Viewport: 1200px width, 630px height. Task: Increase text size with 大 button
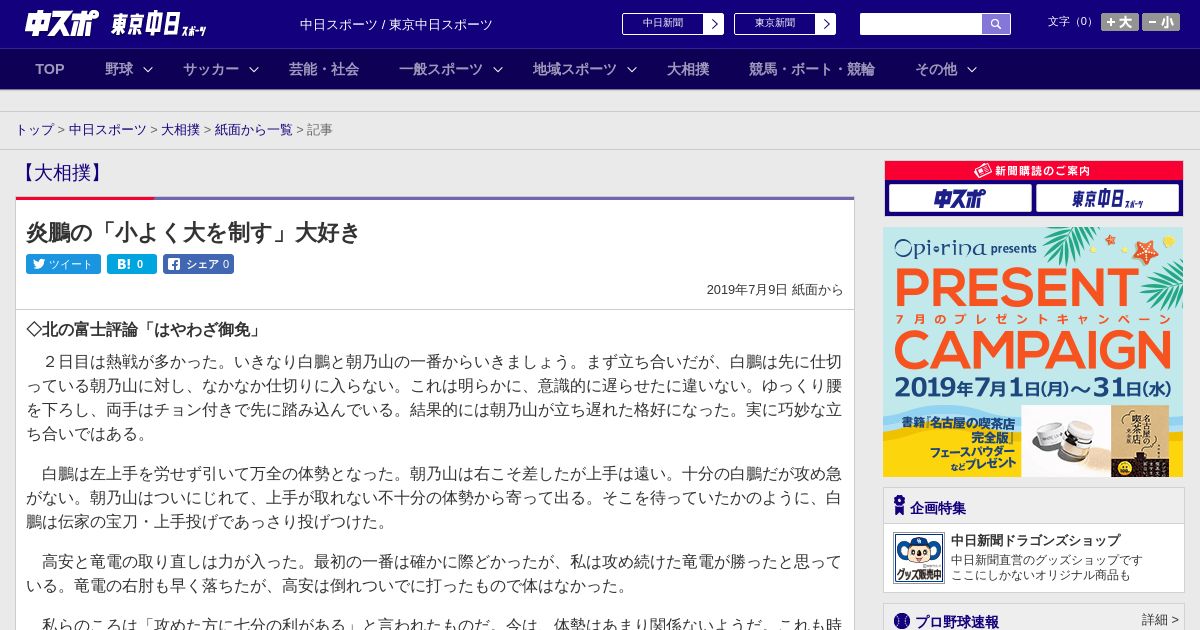click(x=1120, y=22)
